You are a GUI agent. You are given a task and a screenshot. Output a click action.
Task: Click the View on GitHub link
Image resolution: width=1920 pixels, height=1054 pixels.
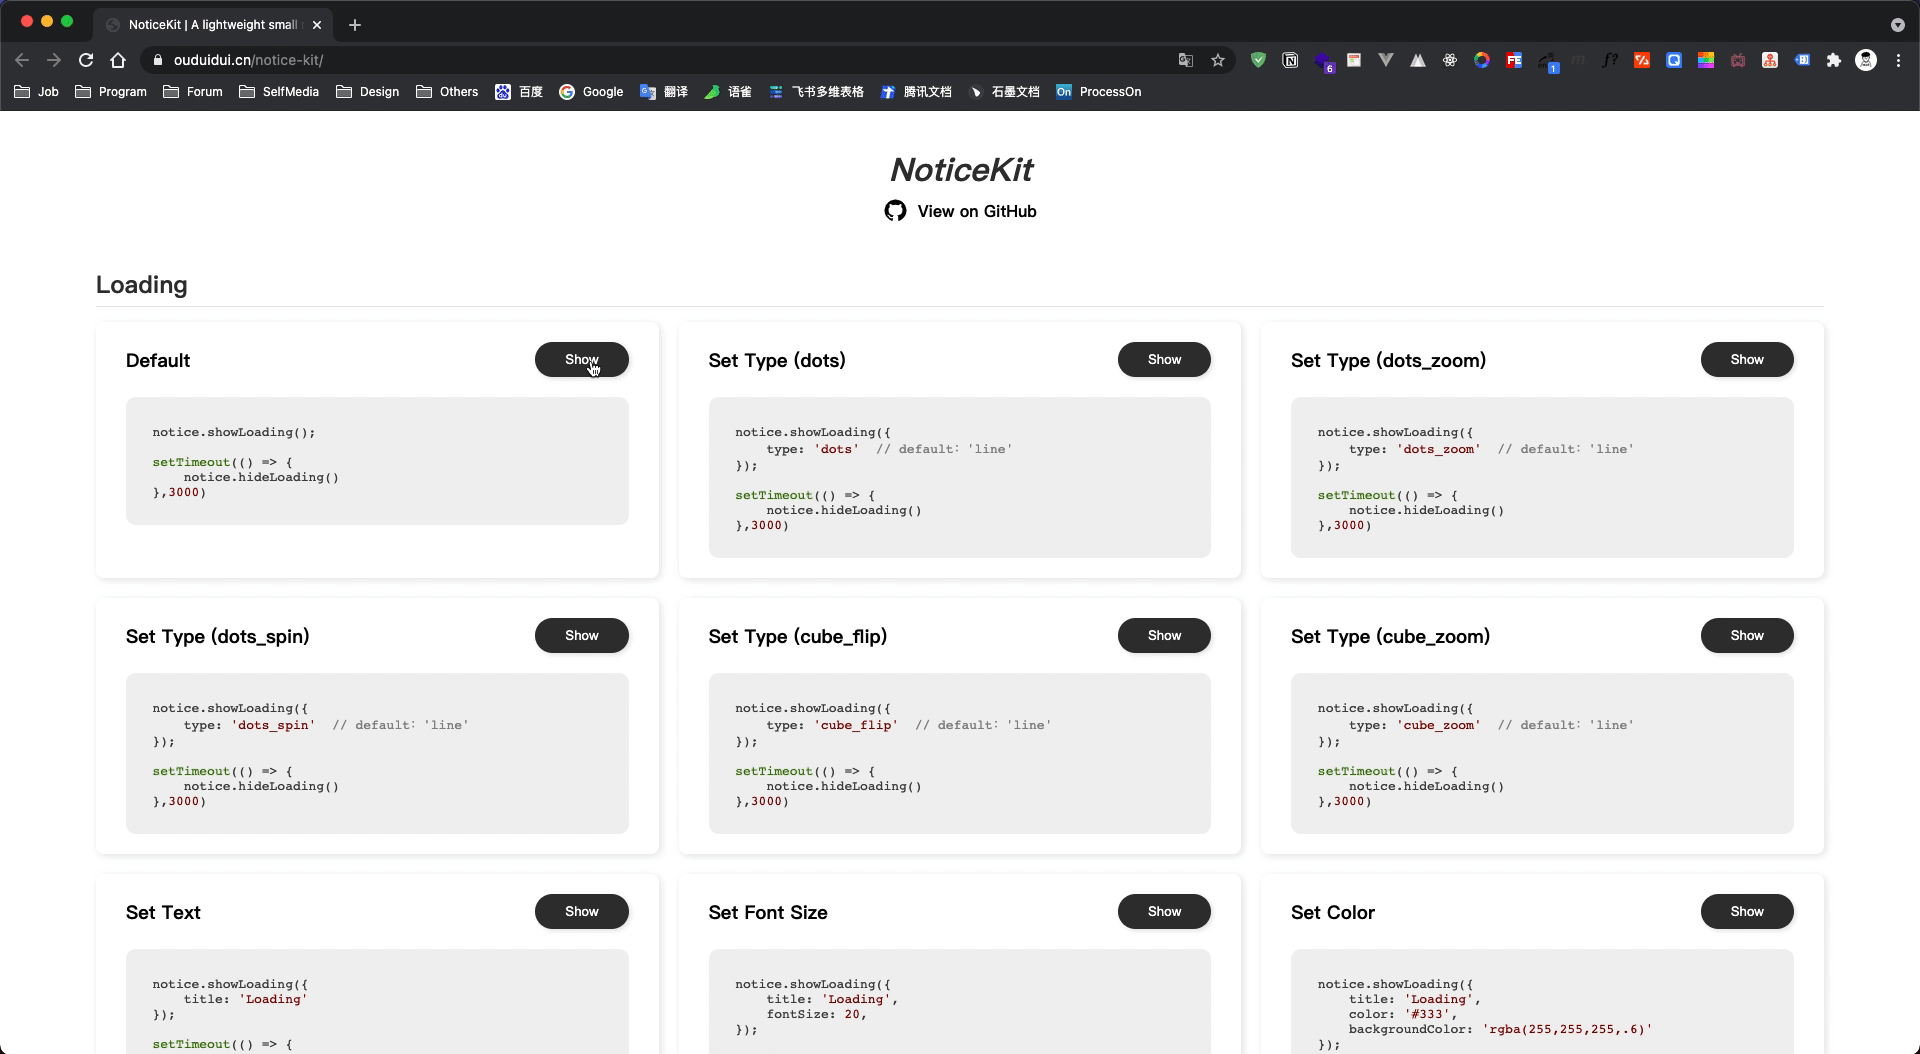(x=977, y=211)
